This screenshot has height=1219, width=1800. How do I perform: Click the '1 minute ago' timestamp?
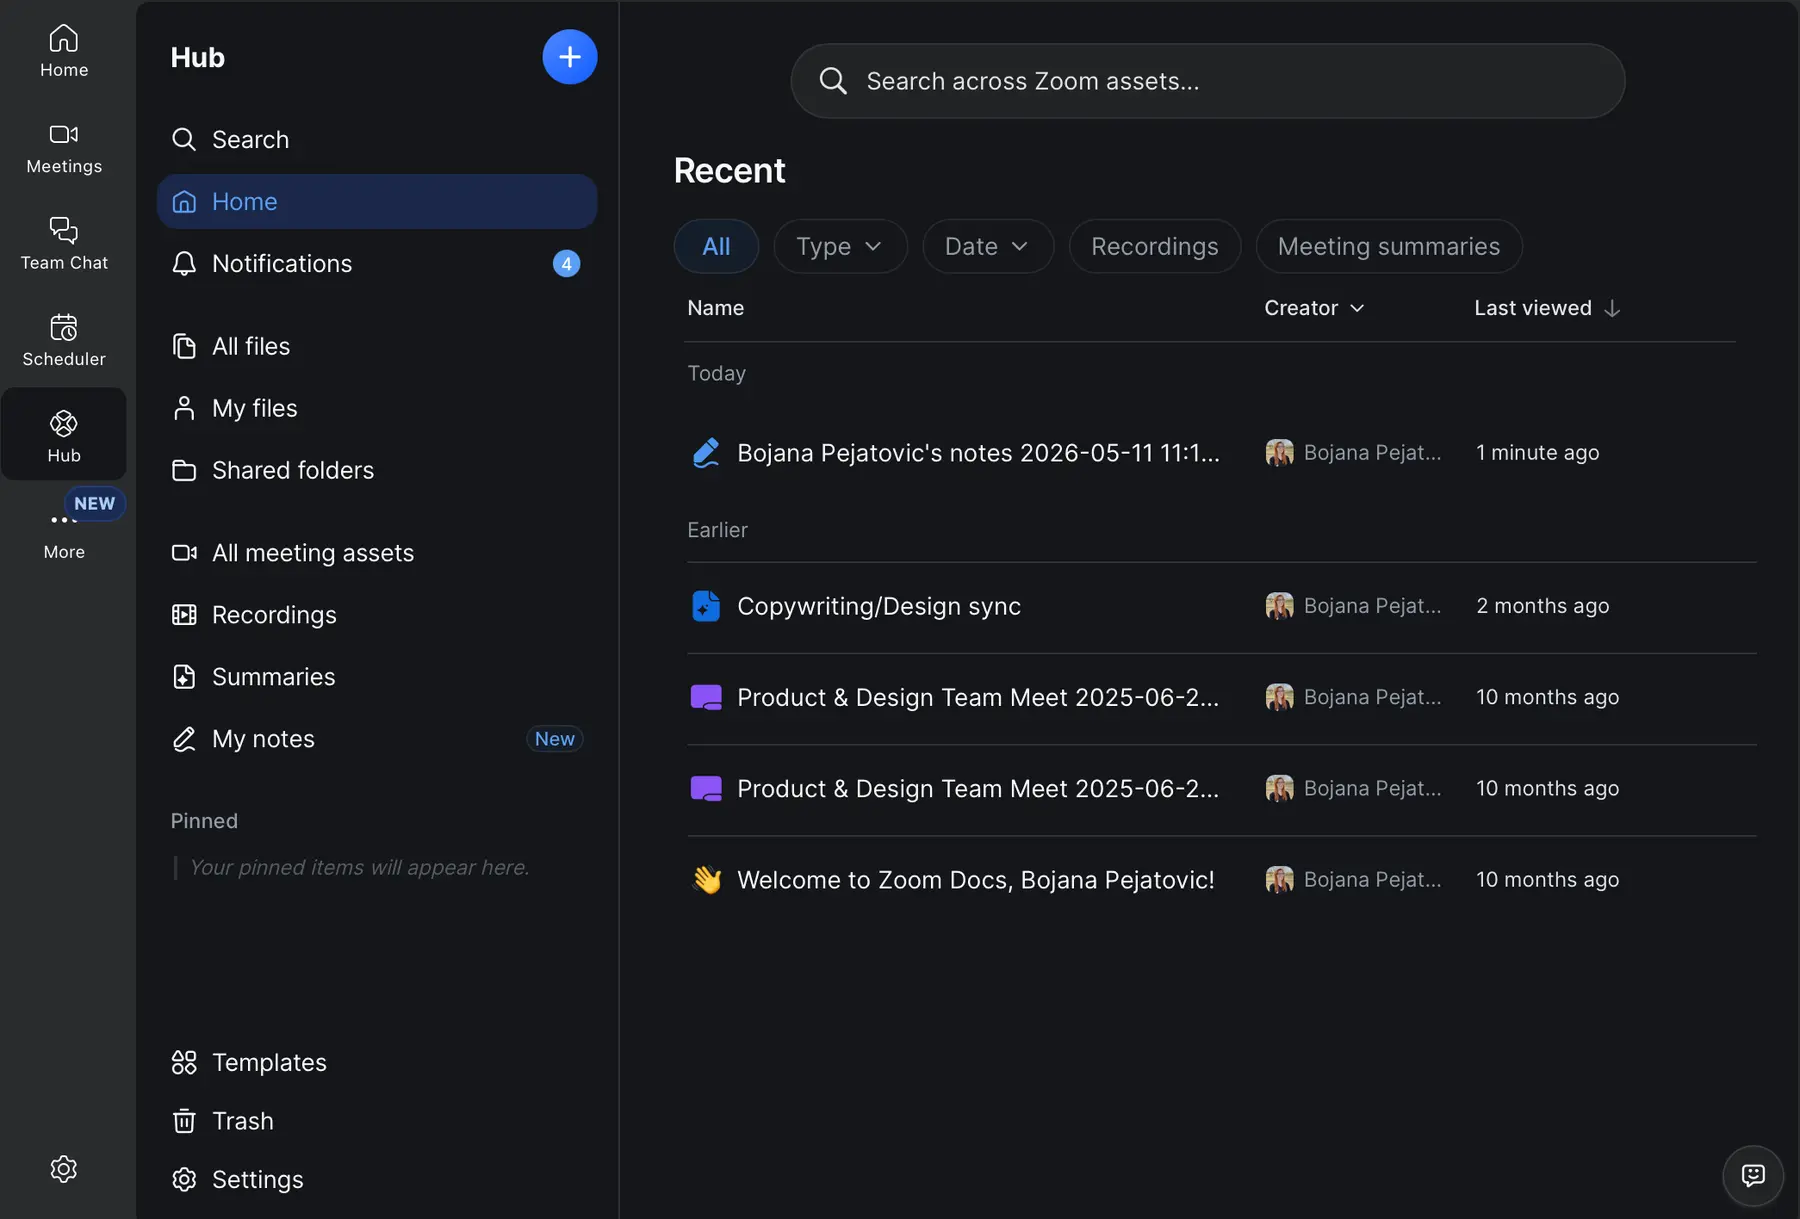coord(1538,453)
